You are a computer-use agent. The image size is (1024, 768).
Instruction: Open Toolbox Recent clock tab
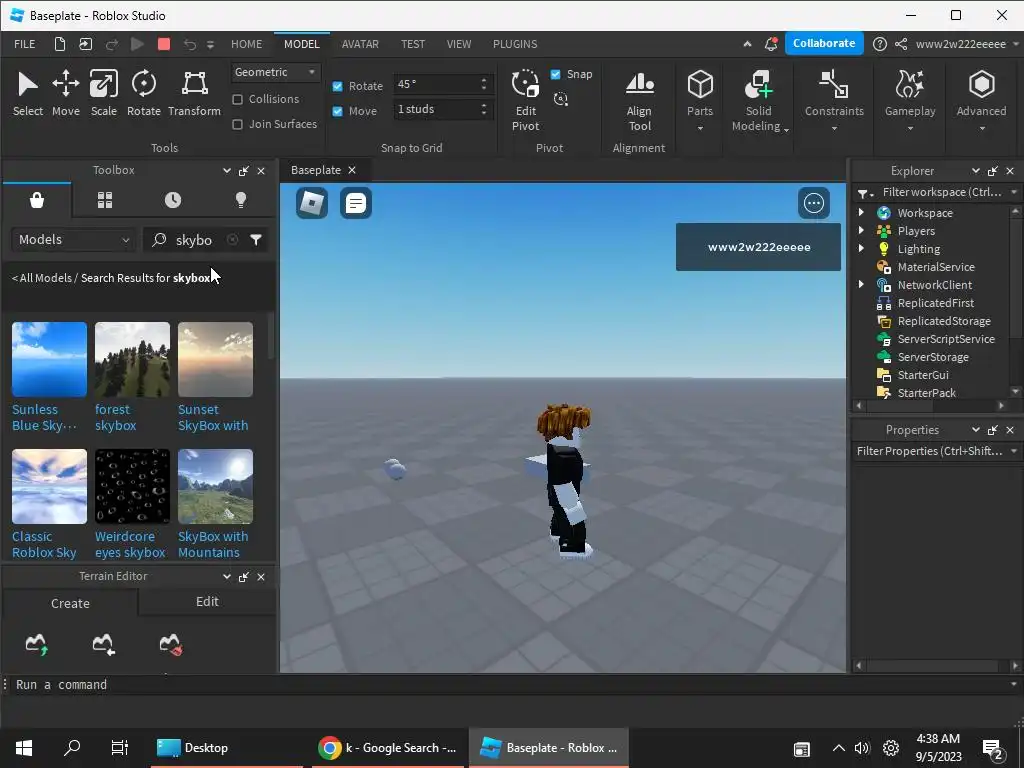pos(173,200)
